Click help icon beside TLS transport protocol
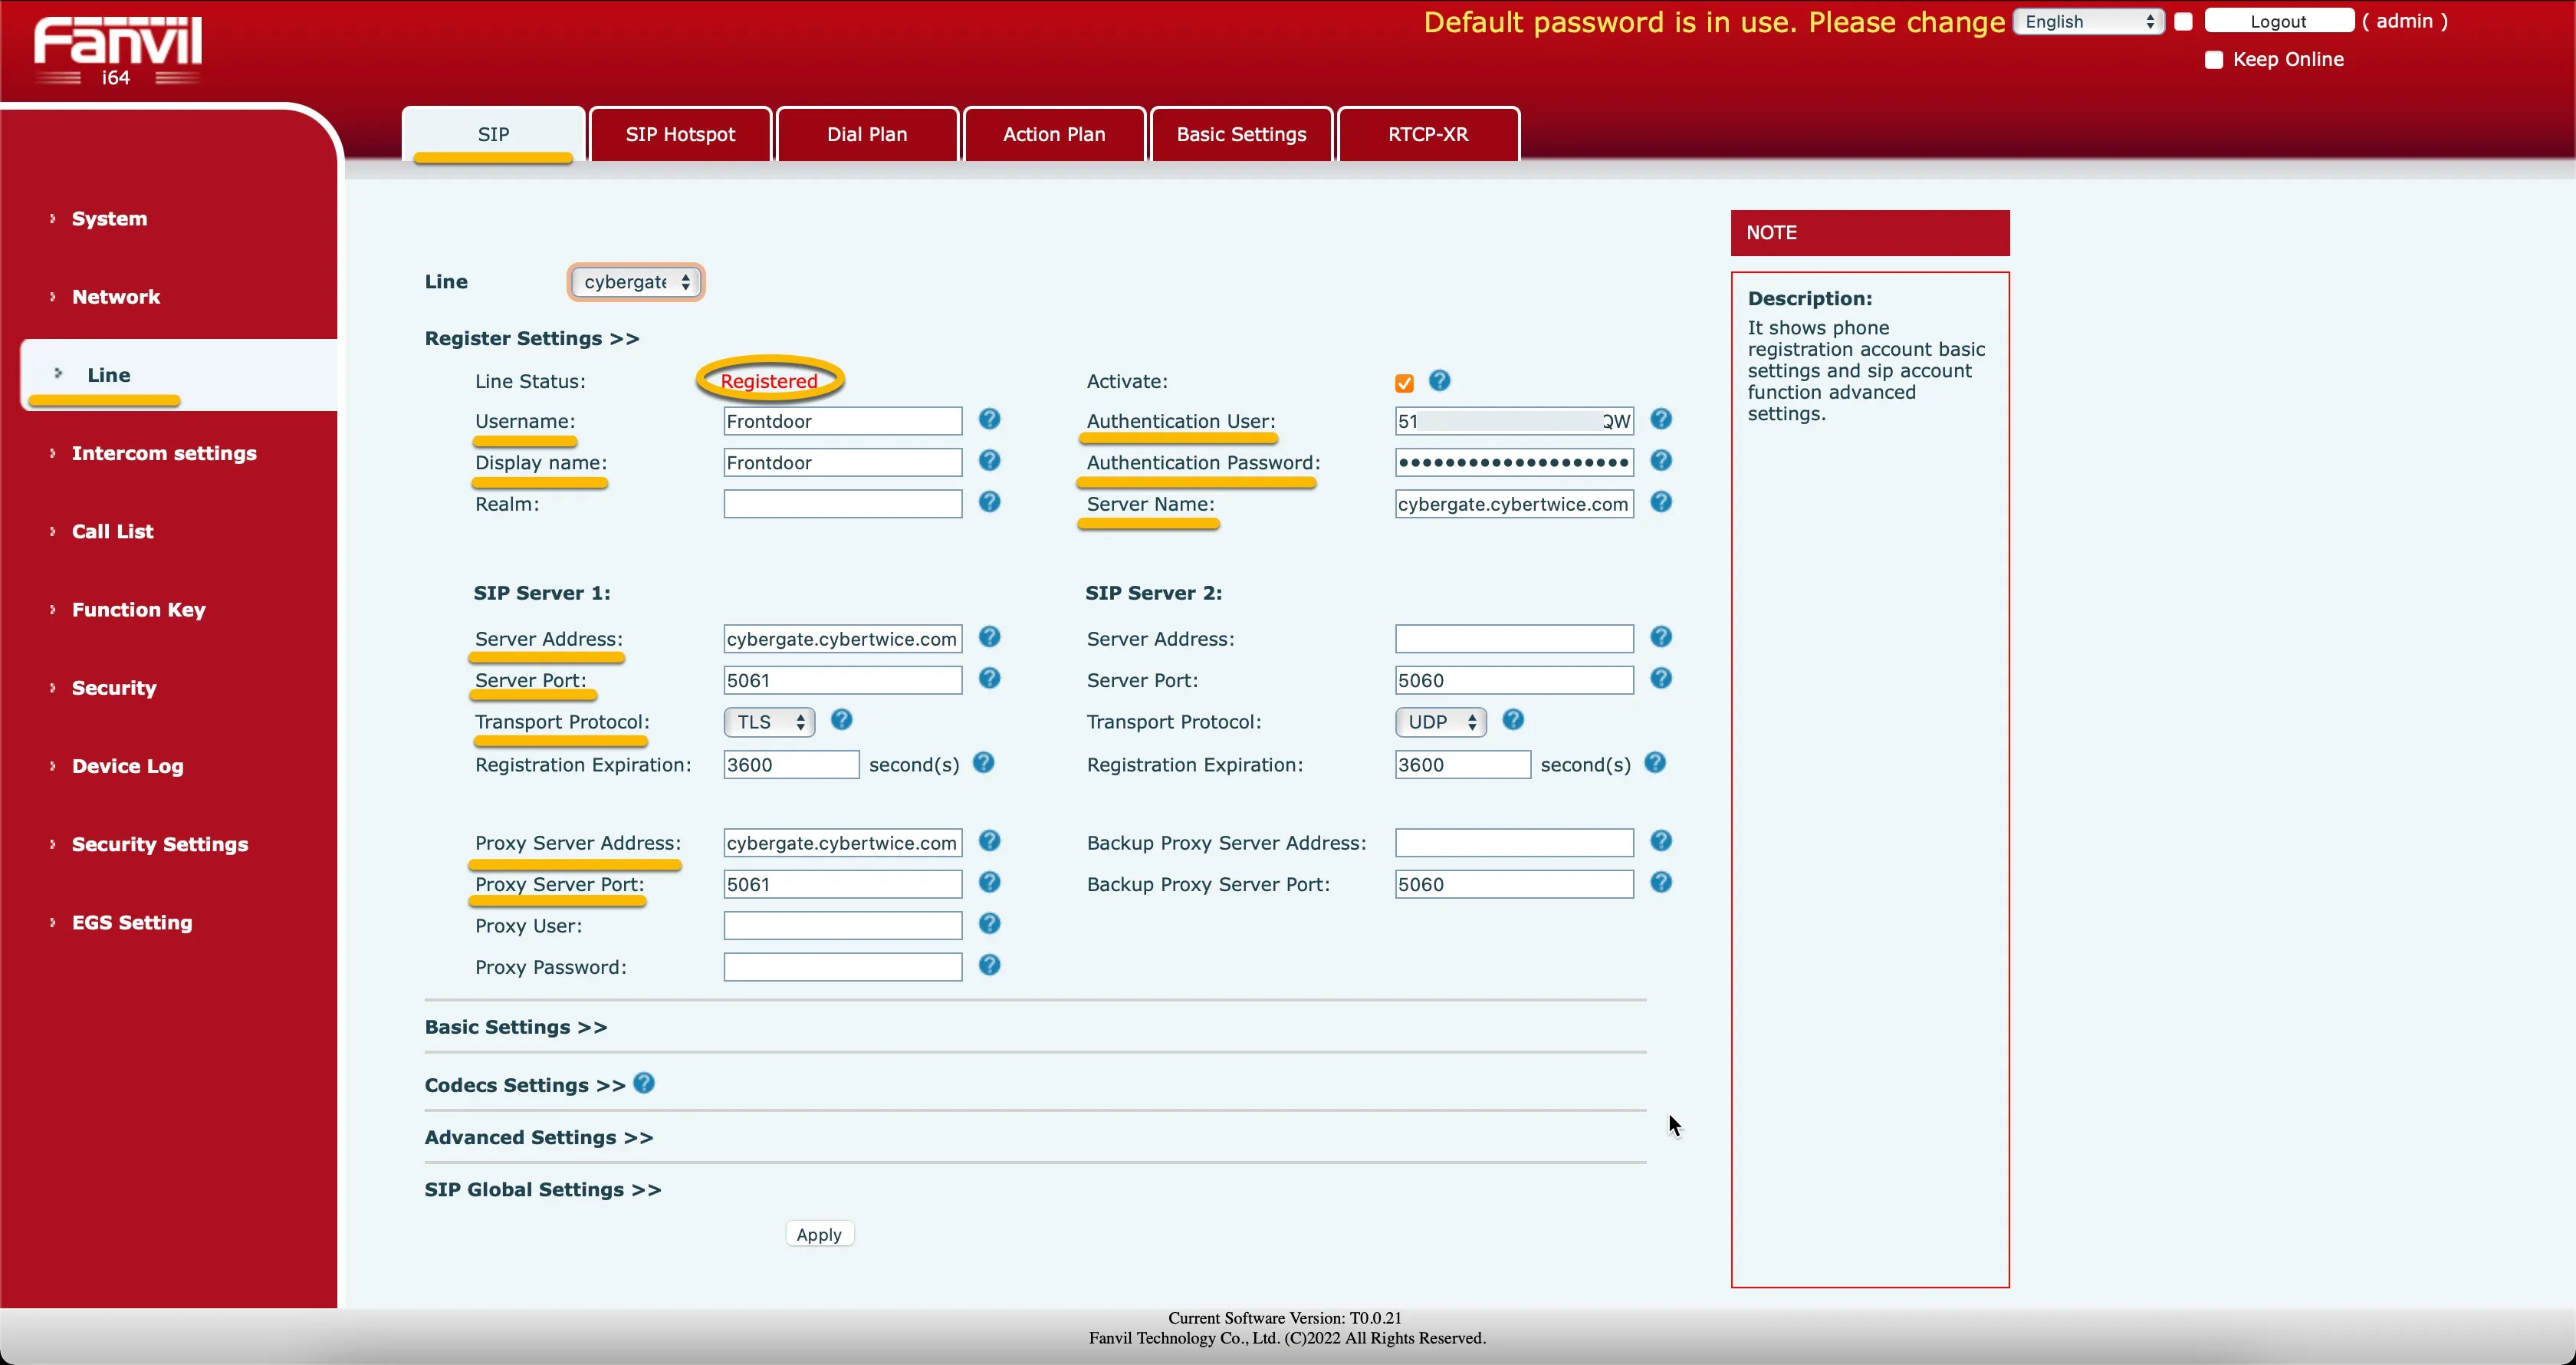The image size is (2576, 1365). [x=841, y=720]
